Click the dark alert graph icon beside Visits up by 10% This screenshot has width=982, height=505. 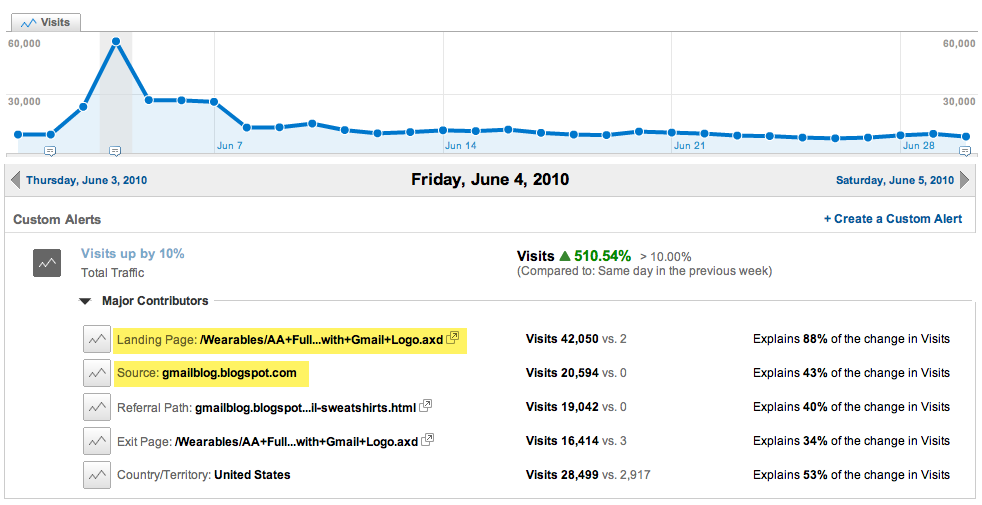[47, 263]
